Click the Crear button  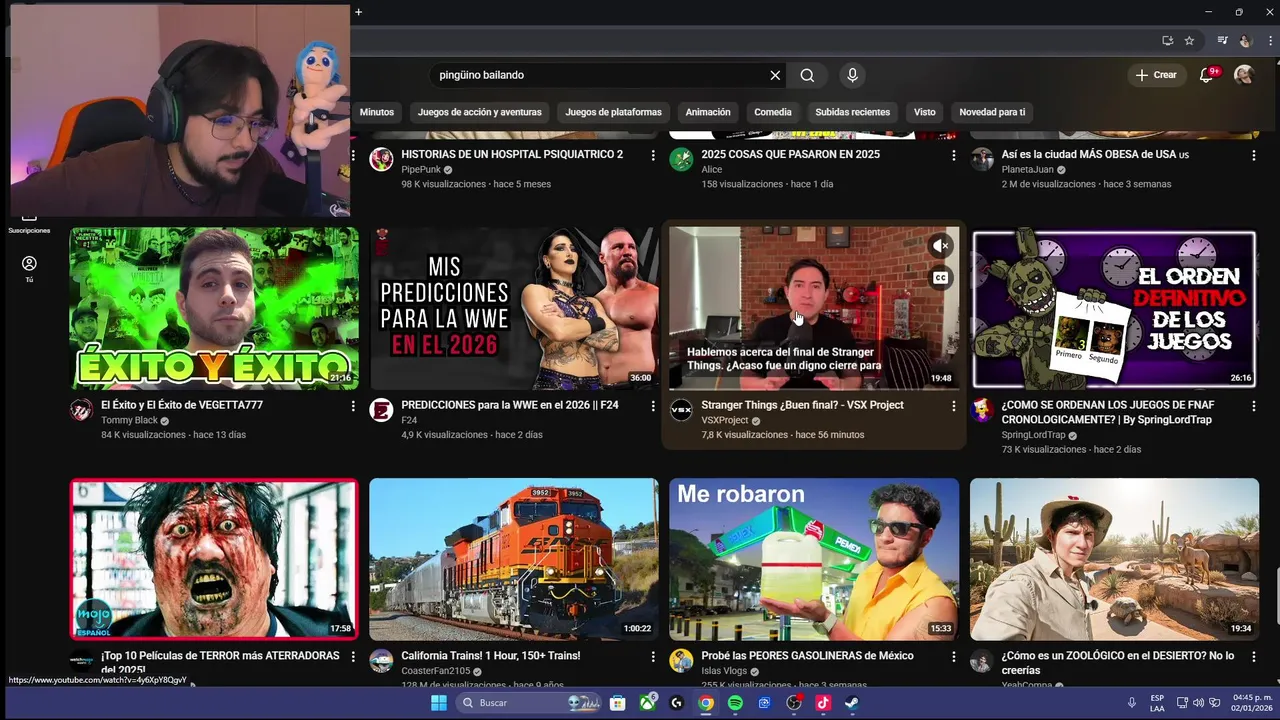pyautogui.click(x=1156, y=75)
